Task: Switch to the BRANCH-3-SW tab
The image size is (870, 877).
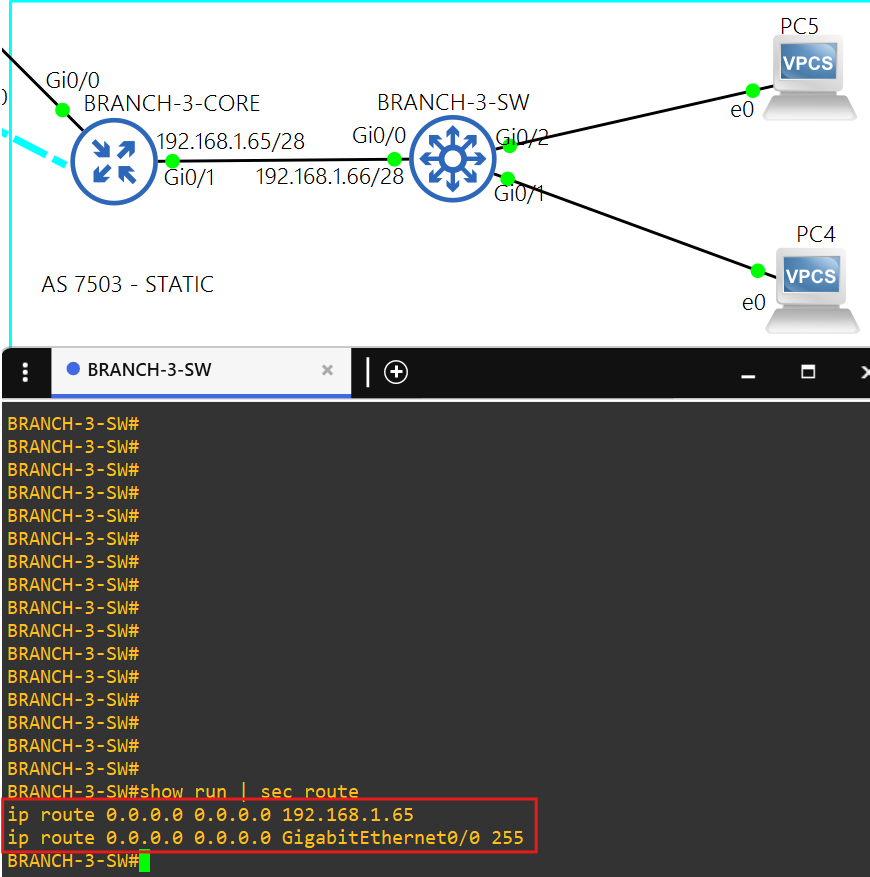Action: click(x=150, y=370)
